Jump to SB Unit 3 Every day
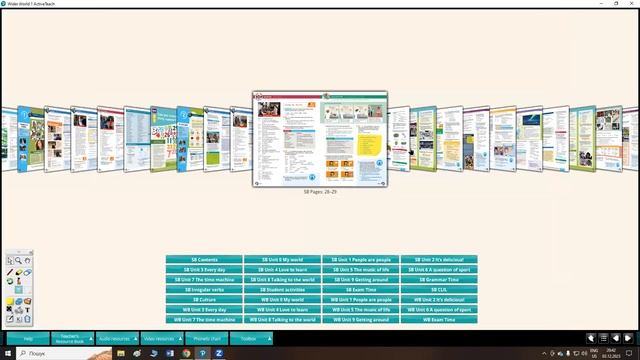The image size is (640, 360). (204, 269)
